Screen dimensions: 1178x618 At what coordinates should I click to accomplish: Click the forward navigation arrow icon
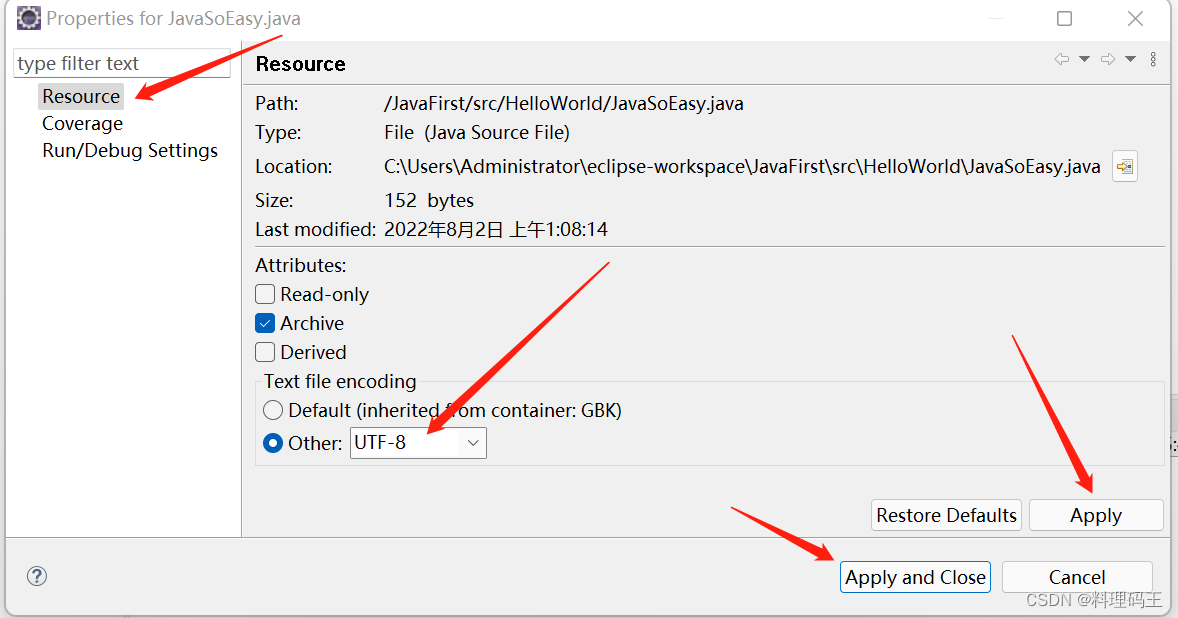1107,60
